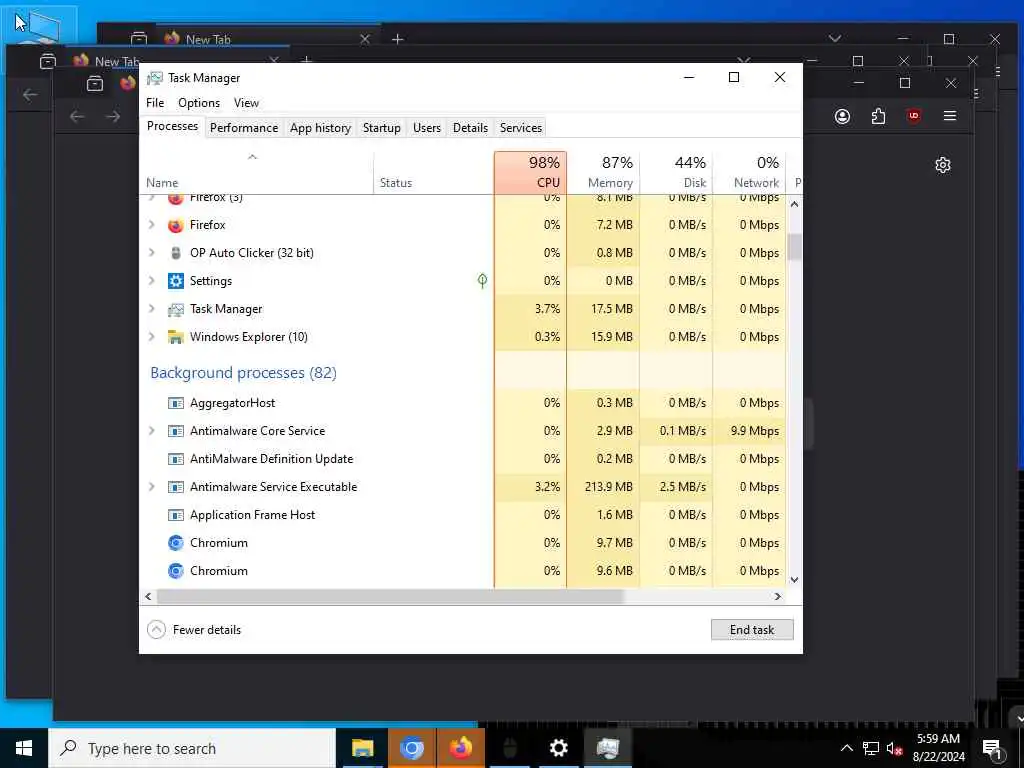Sort by the Network column header
1024x768 pixels.
point(749,172)
